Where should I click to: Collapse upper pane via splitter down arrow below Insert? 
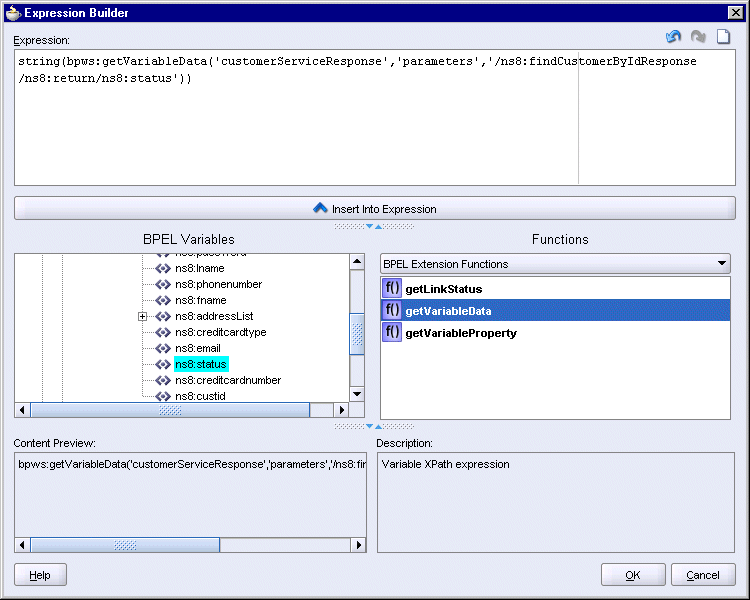pyautogui.click(x=369, y=226)
